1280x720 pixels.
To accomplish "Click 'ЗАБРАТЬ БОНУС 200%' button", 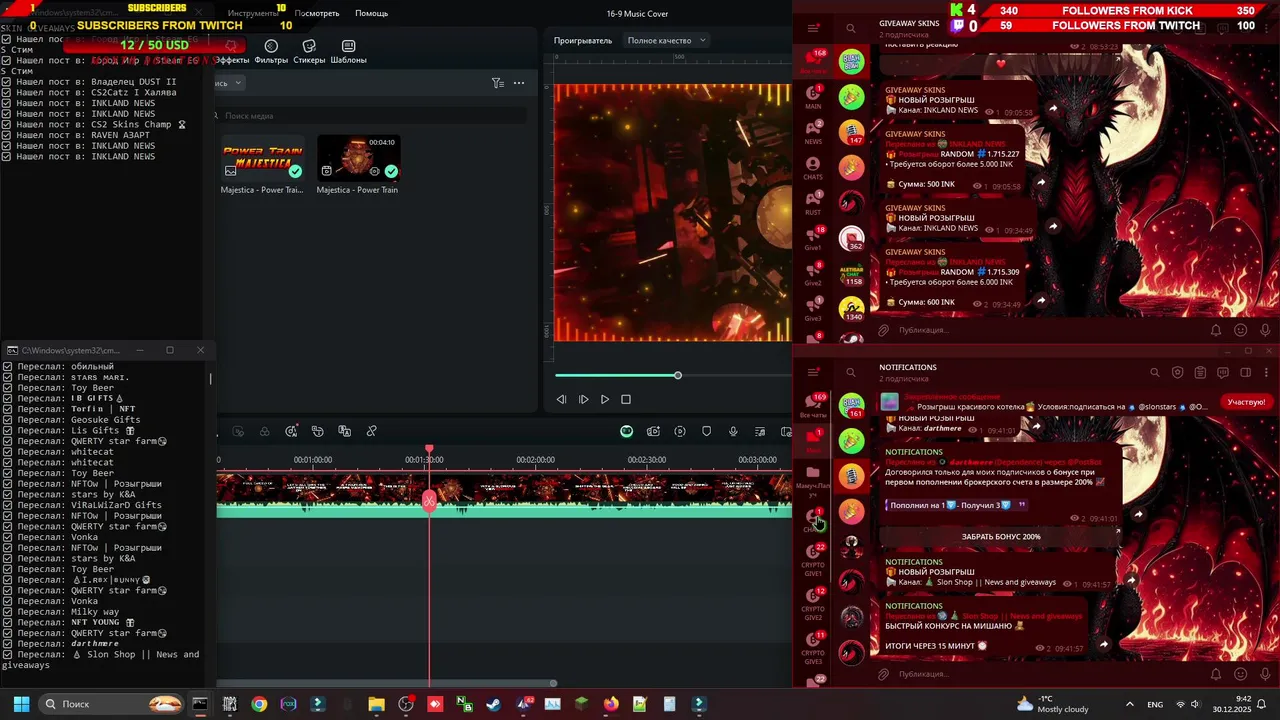I will (x=1001, y=537).
